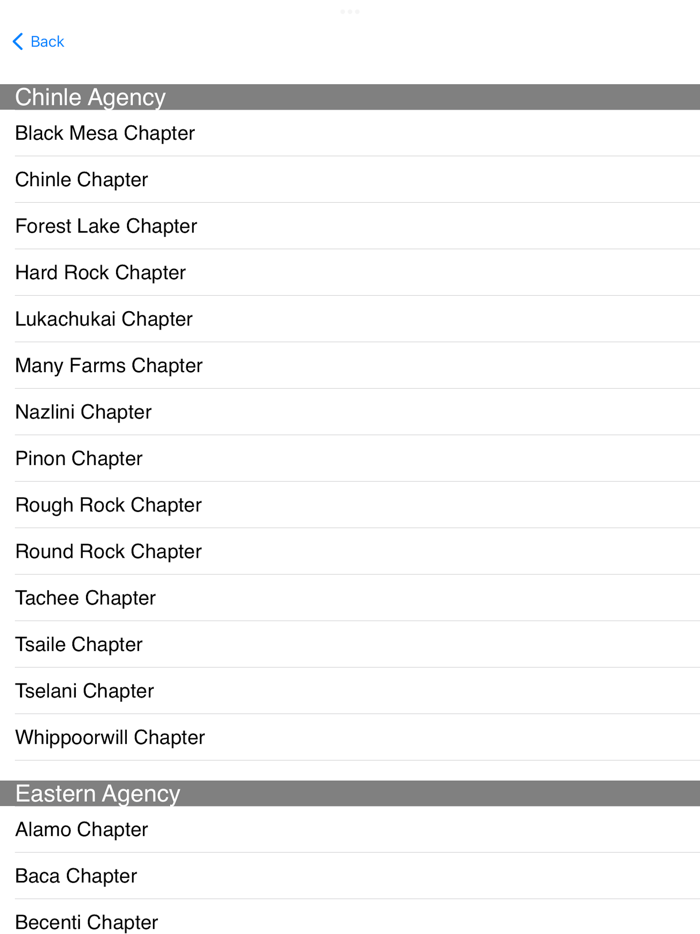Select Many Farms Chapter

point(108,365)
